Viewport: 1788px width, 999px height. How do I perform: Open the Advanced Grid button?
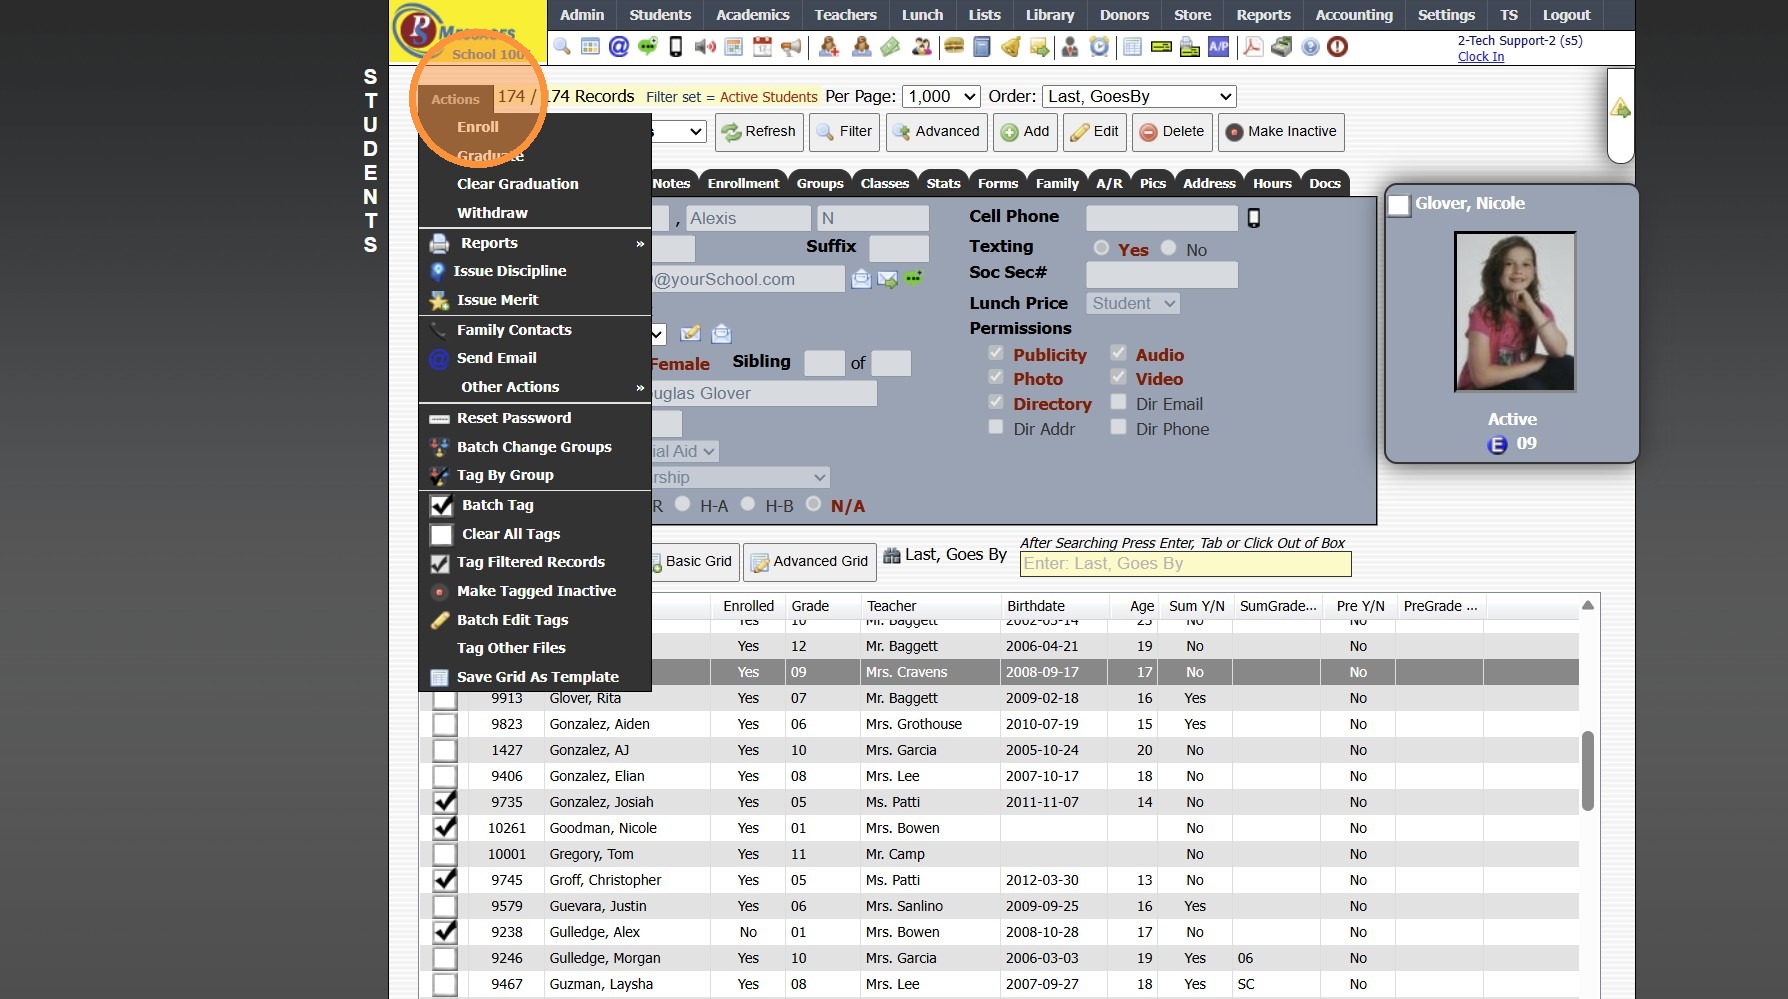[x=810, y=562]
